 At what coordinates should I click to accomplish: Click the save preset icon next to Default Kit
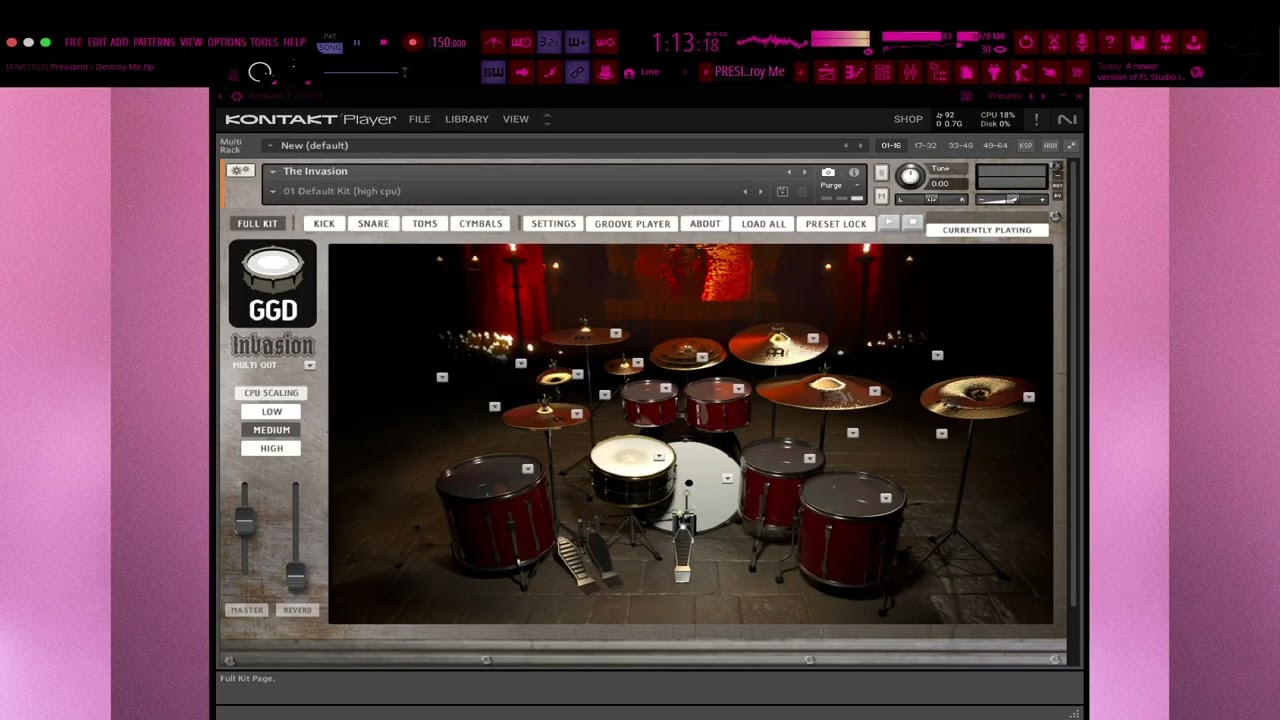pyautogui.click(x=782, y=191)
